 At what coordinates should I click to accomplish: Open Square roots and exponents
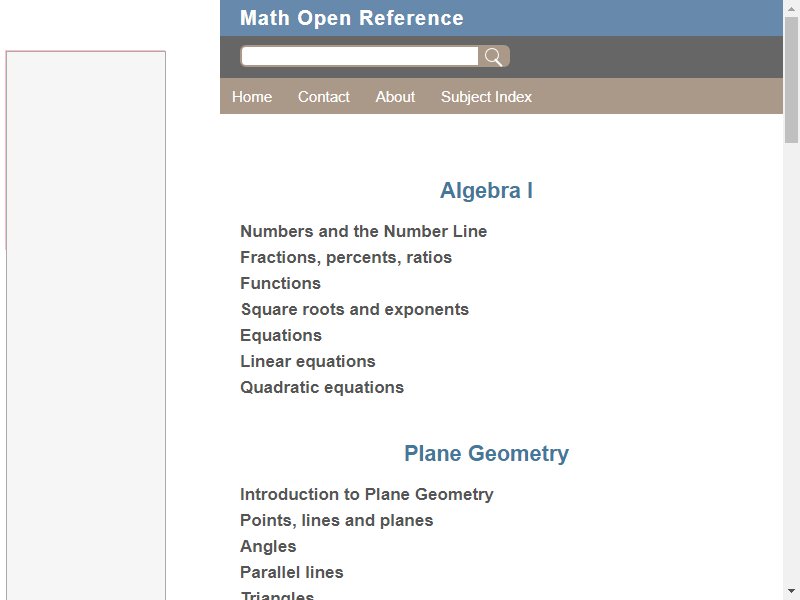354,309
